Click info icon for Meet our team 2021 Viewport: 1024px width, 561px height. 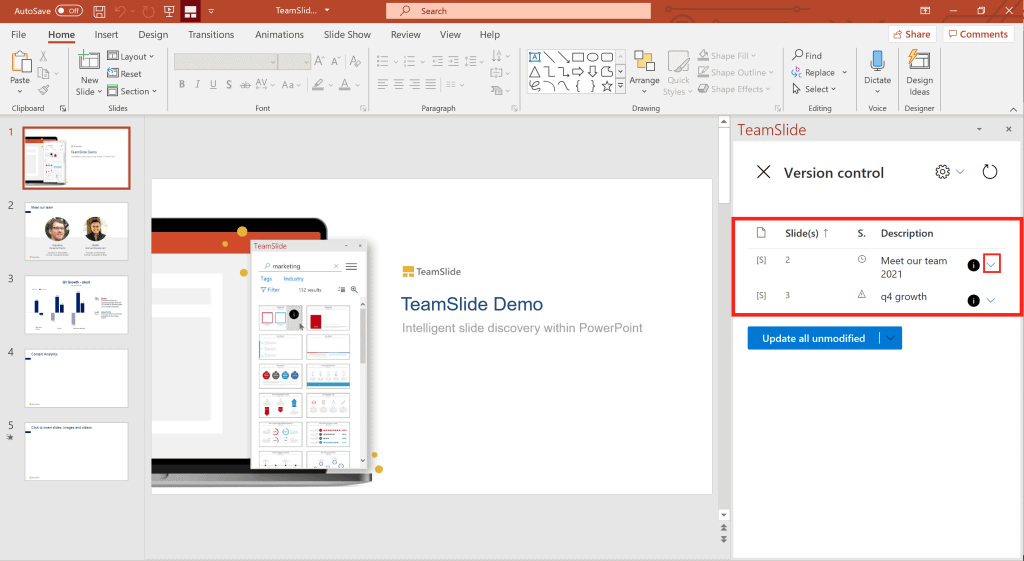pos(973,265)
